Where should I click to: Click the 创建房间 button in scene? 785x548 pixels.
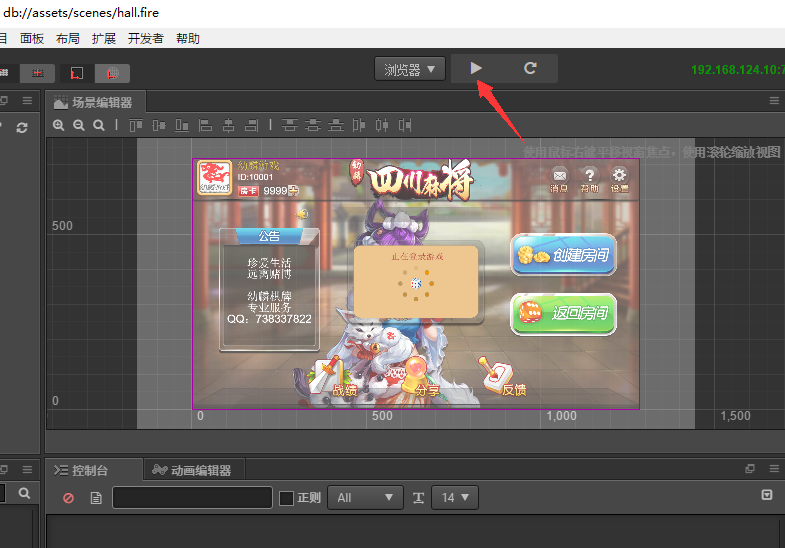coord(563,255)
